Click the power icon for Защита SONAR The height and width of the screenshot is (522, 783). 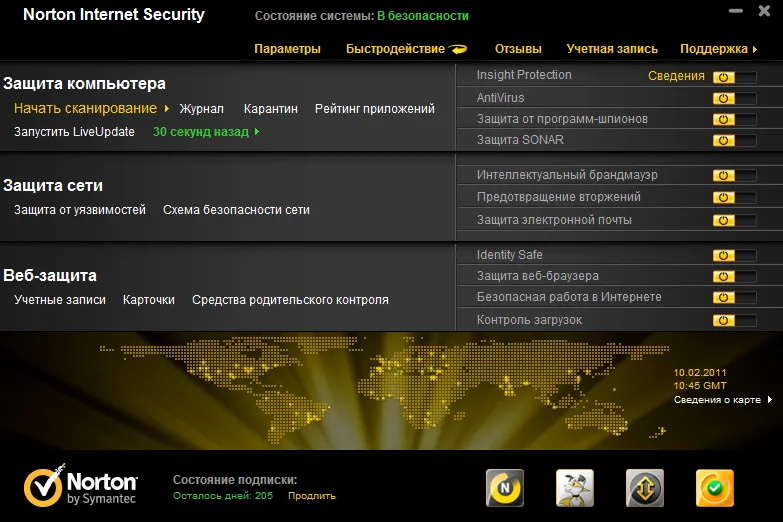pos(723,140)
